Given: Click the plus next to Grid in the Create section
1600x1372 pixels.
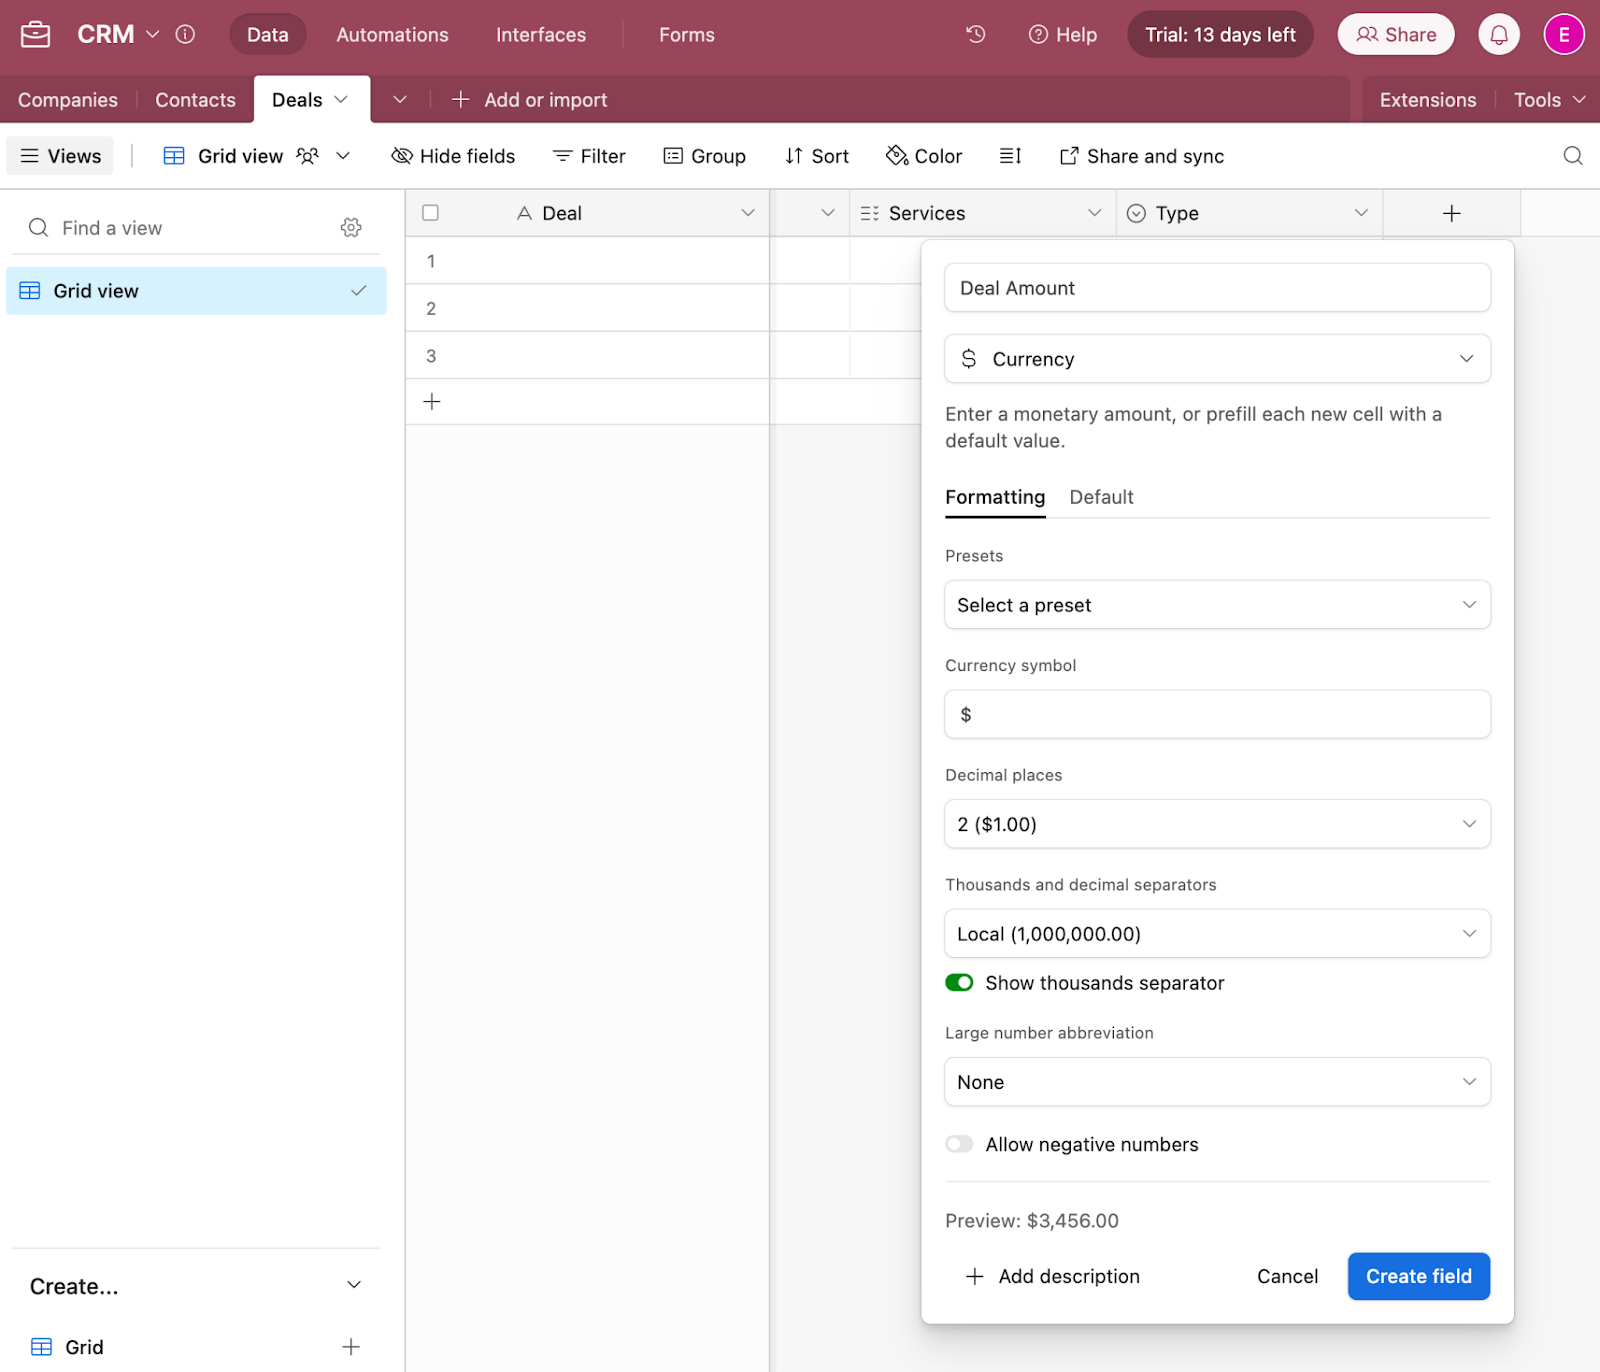Looking at the screenshot, I should point(351,1347).
